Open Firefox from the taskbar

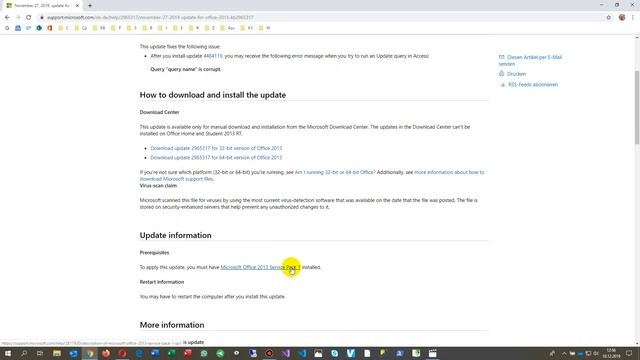[x=106, y=353]
